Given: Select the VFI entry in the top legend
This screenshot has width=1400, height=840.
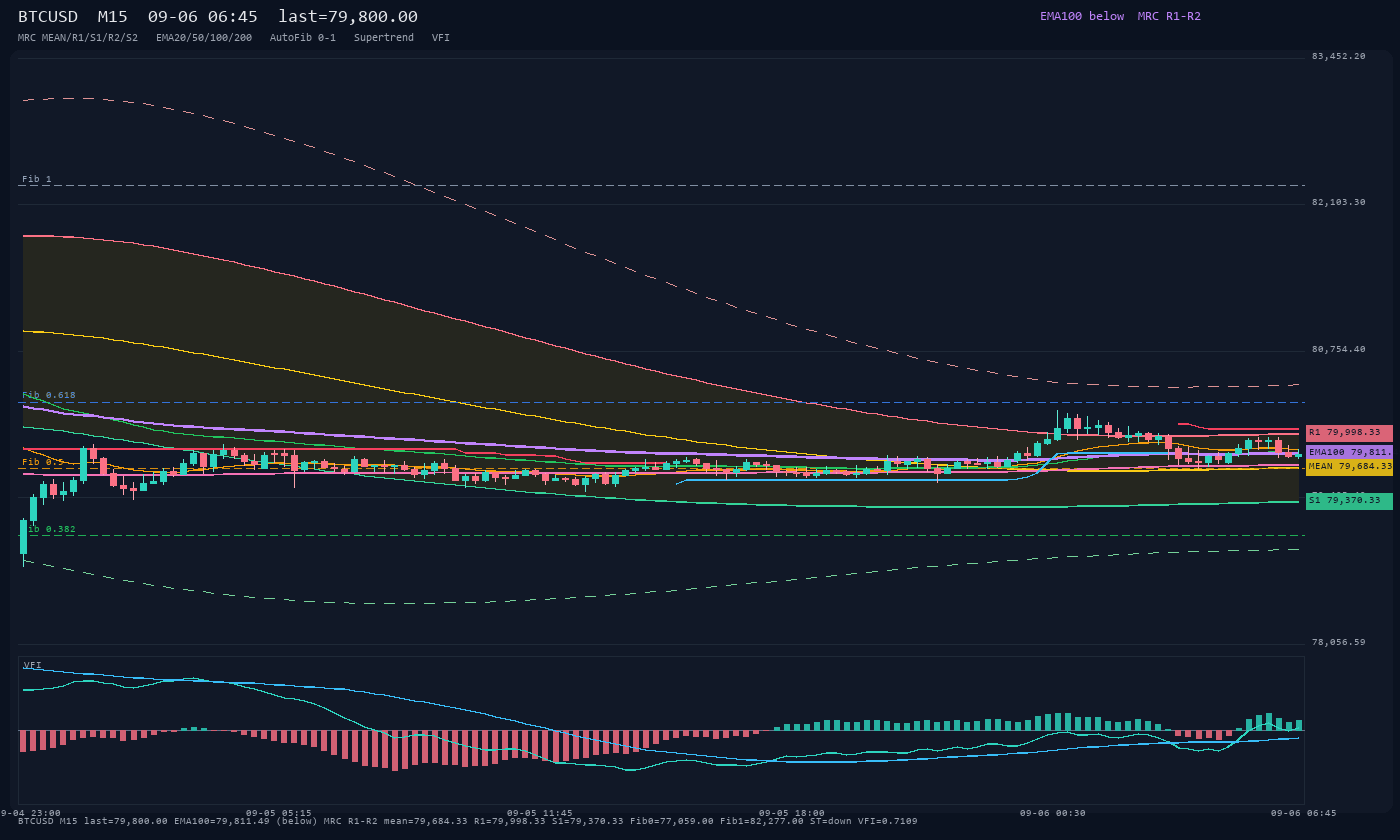Looking at the screenshot, I should [x=441, y=37].
